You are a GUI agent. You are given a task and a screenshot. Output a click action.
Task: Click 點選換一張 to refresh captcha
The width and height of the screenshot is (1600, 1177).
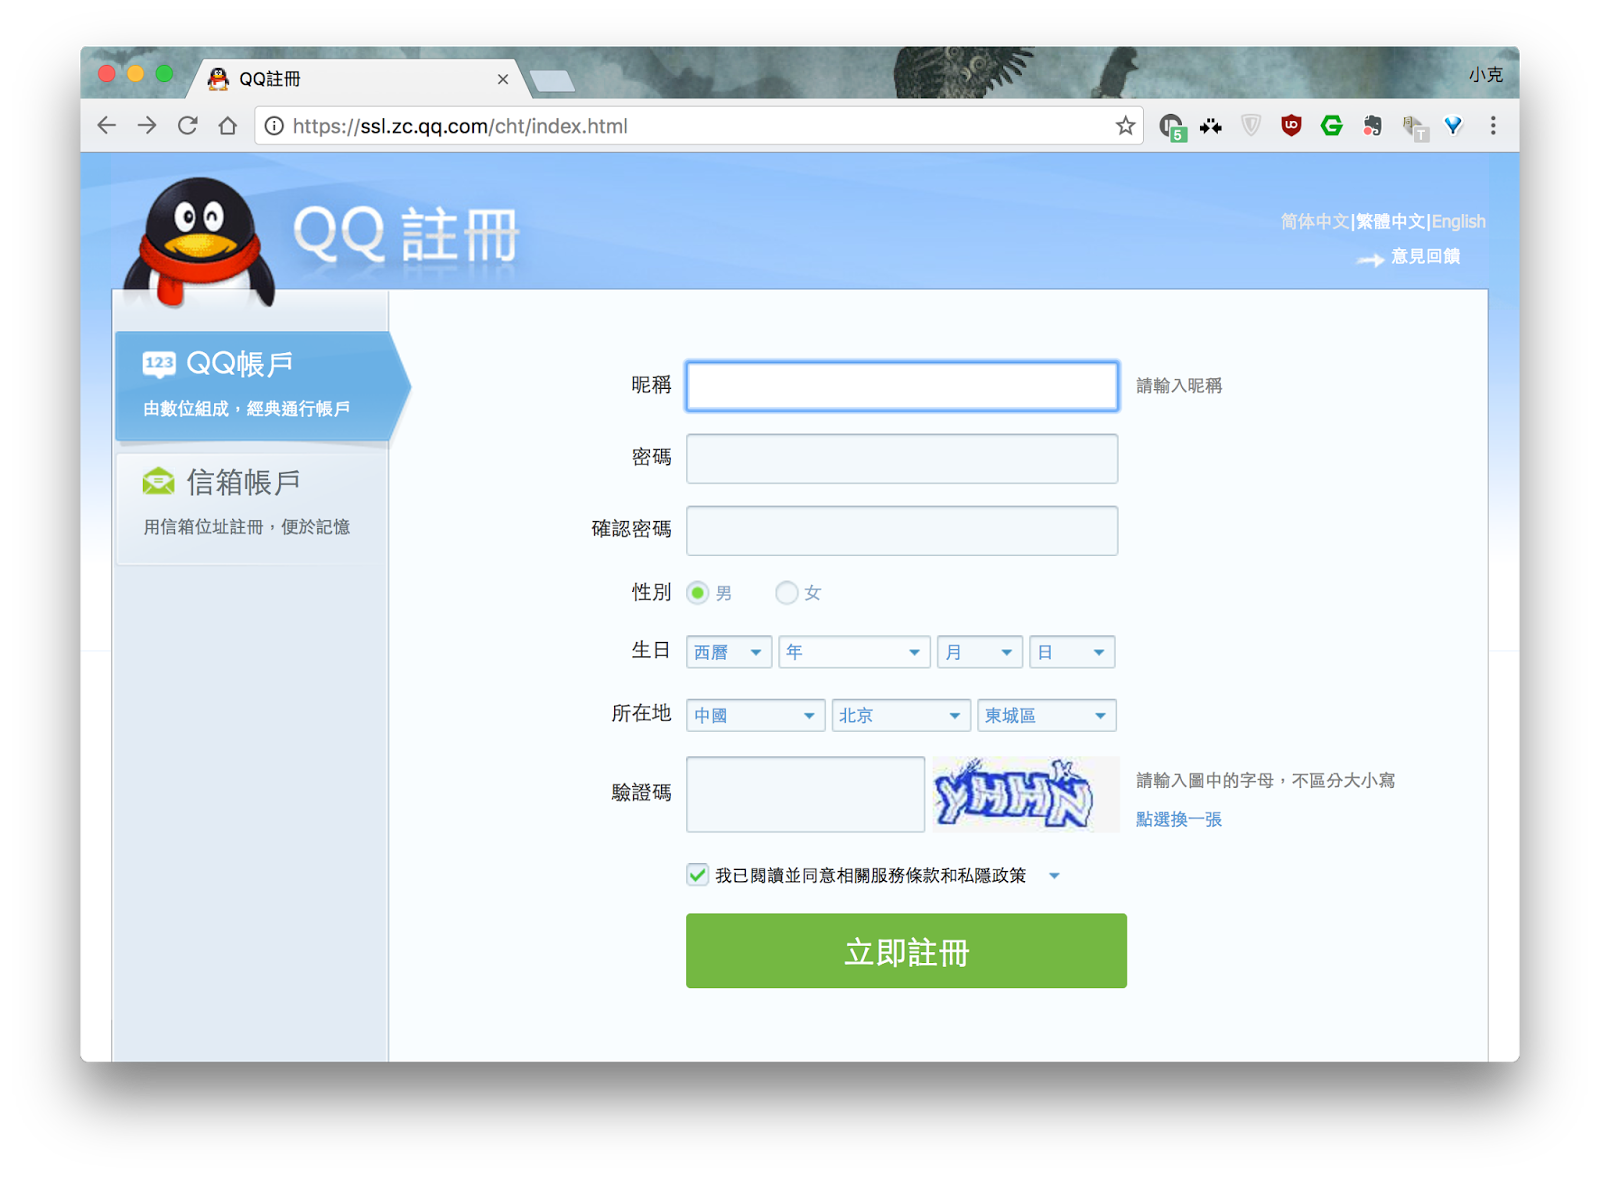(1180, 818)
